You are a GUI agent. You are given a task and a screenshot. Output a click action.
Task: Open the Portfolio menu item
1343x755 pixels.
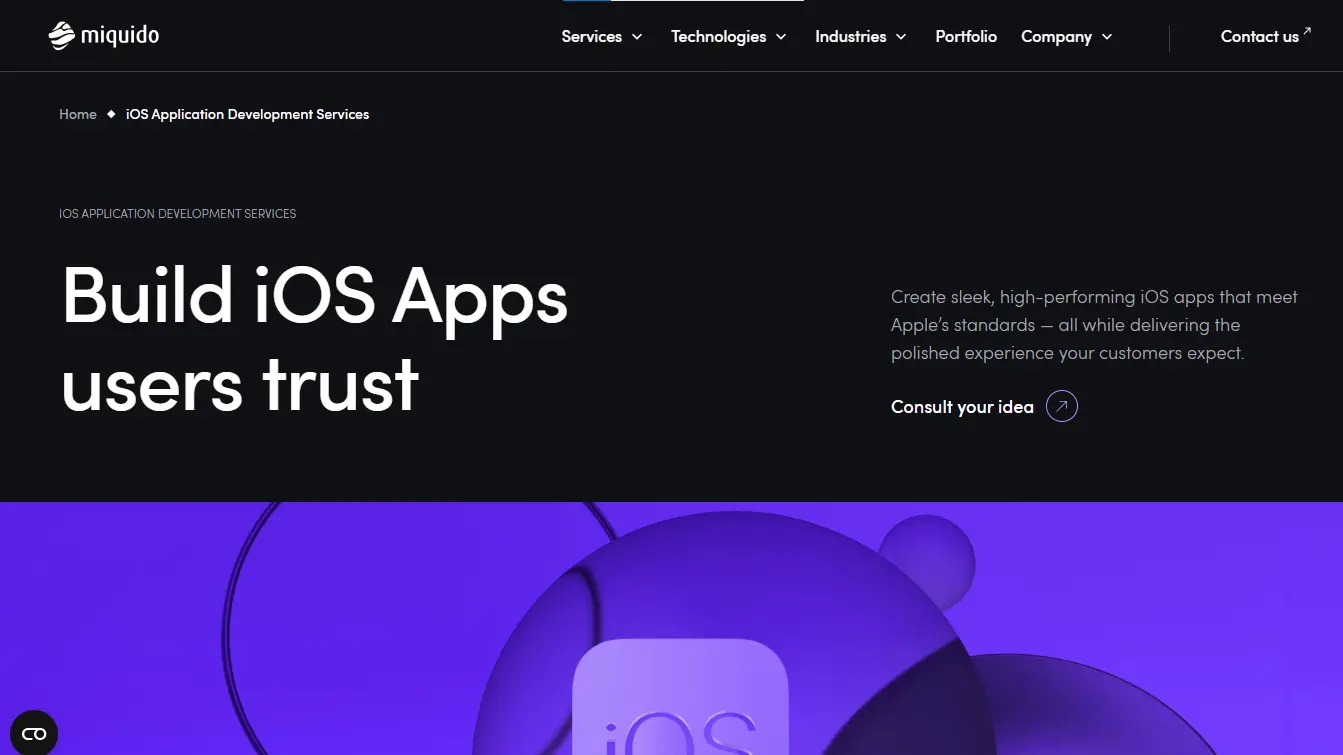966,36
